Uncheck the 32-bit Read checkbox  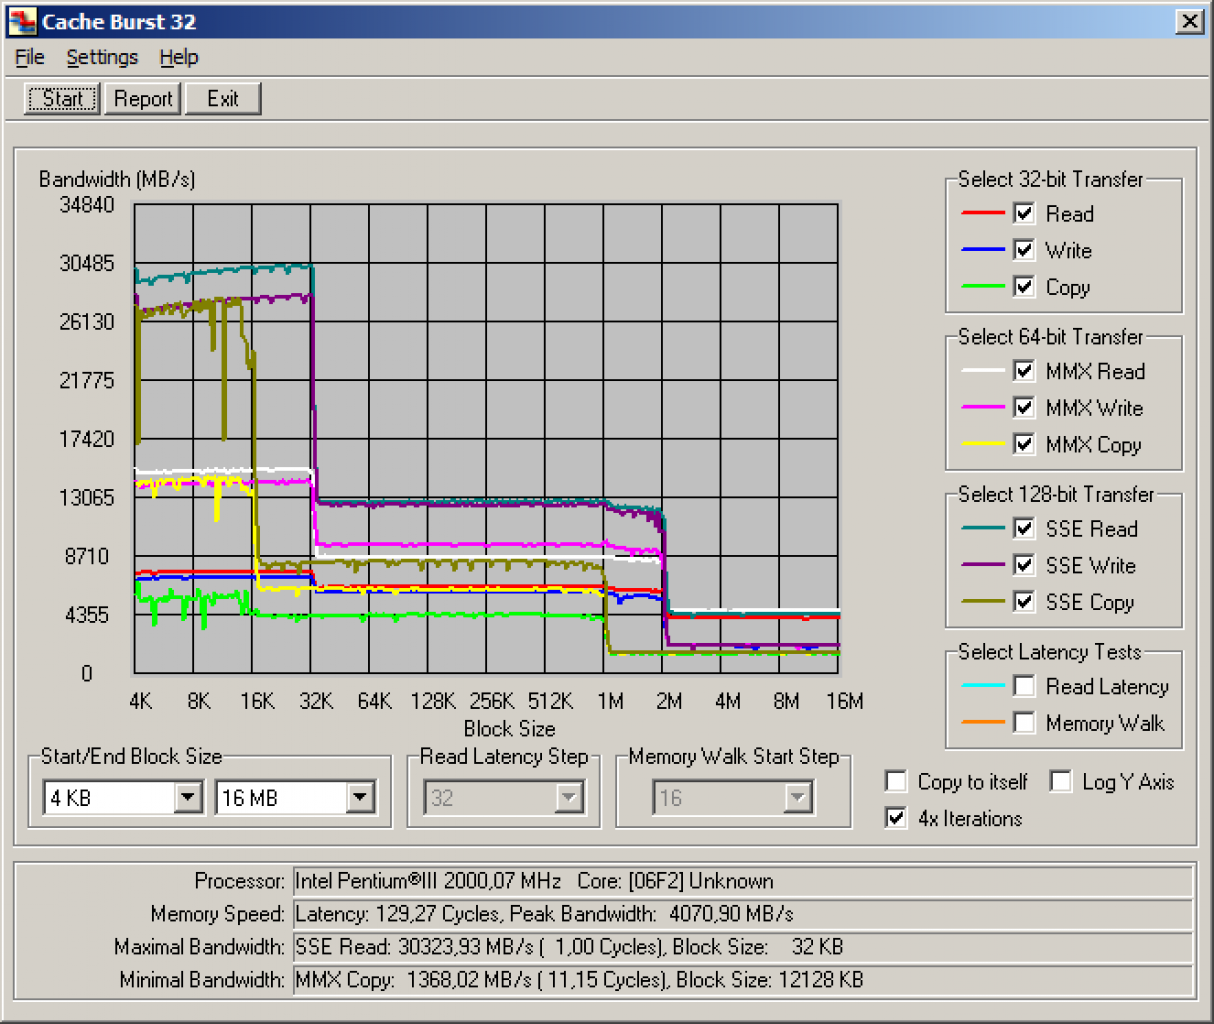pos(1024,213)
